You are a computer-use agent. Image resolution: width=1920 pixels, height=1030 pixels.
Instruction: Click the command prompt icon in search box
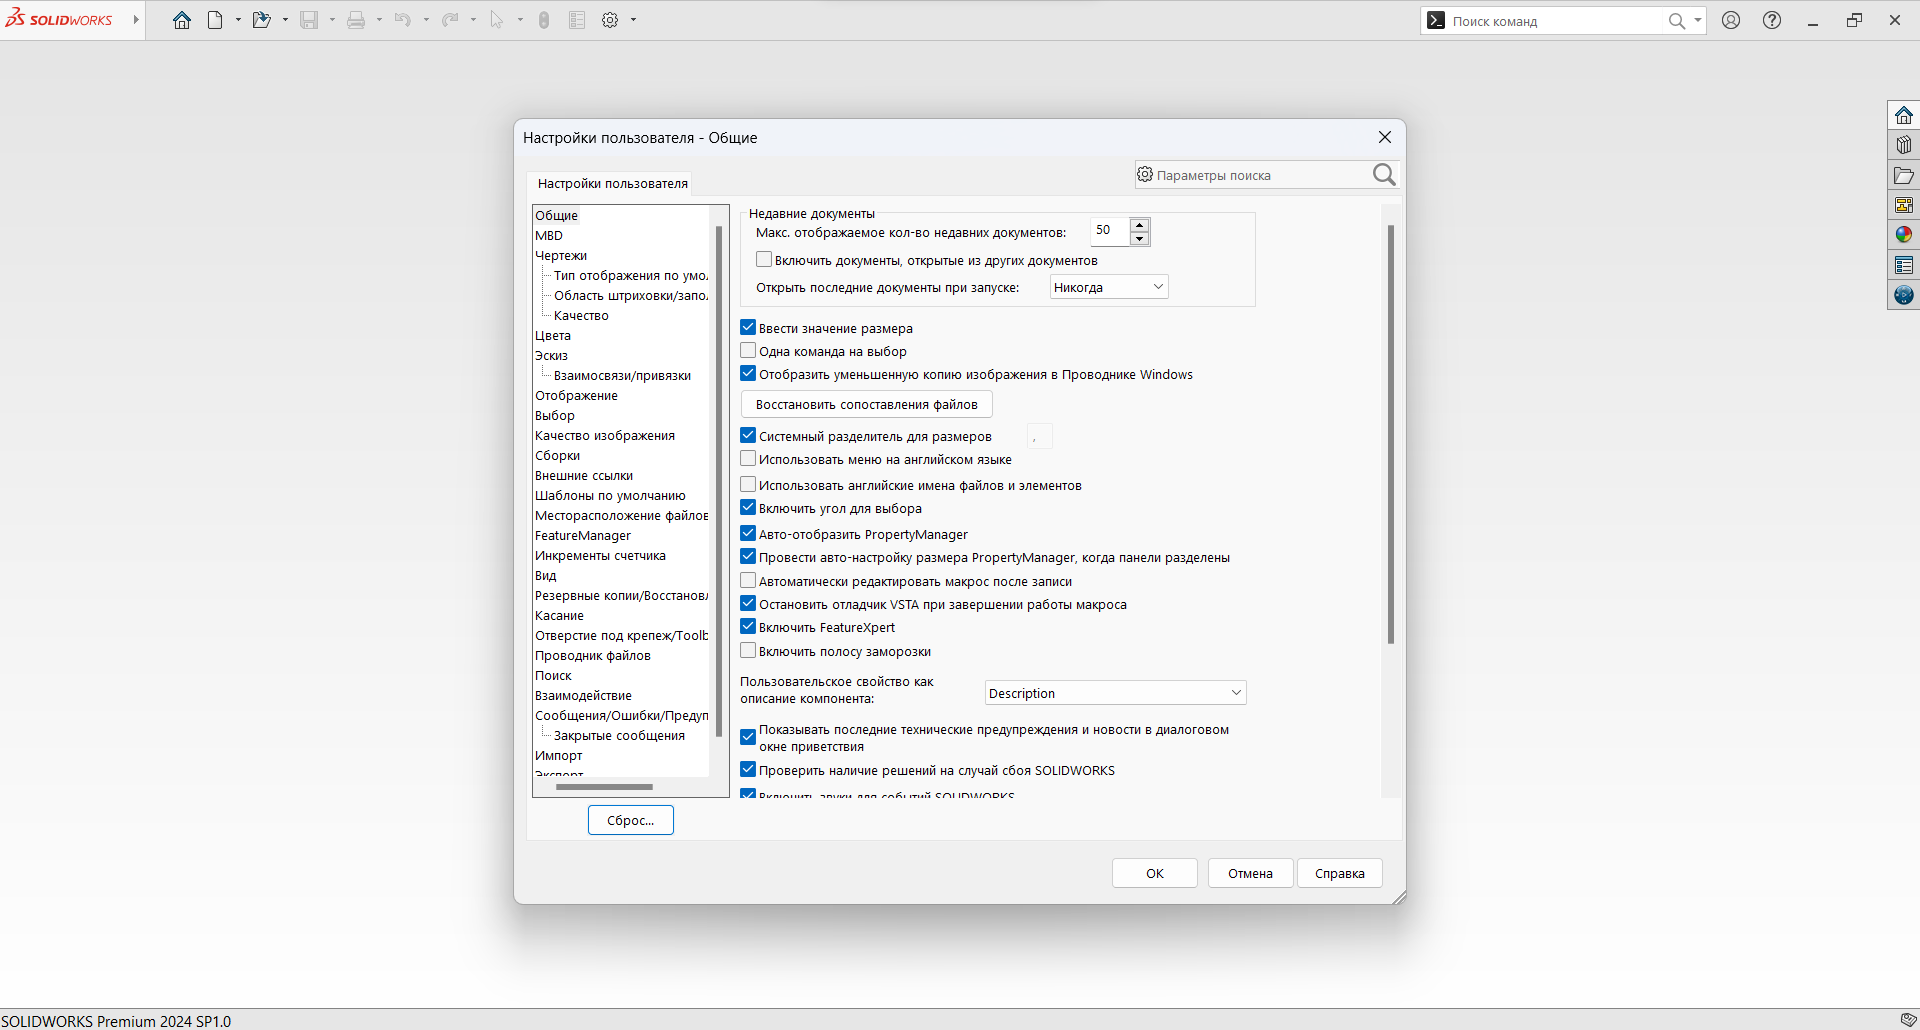tap(1436, 20)
